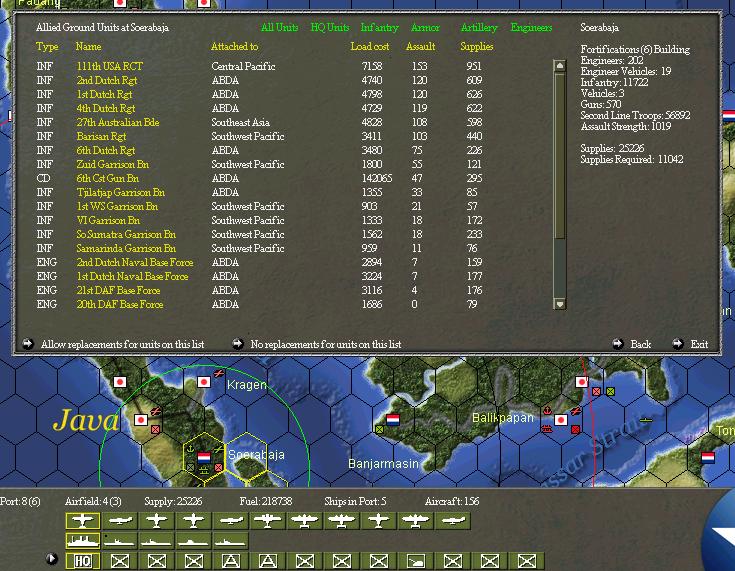Click the round arrow button left of the HQ icon
This screenshot has height=571, width=735.
pyautogui.click(x=52, y=559)
